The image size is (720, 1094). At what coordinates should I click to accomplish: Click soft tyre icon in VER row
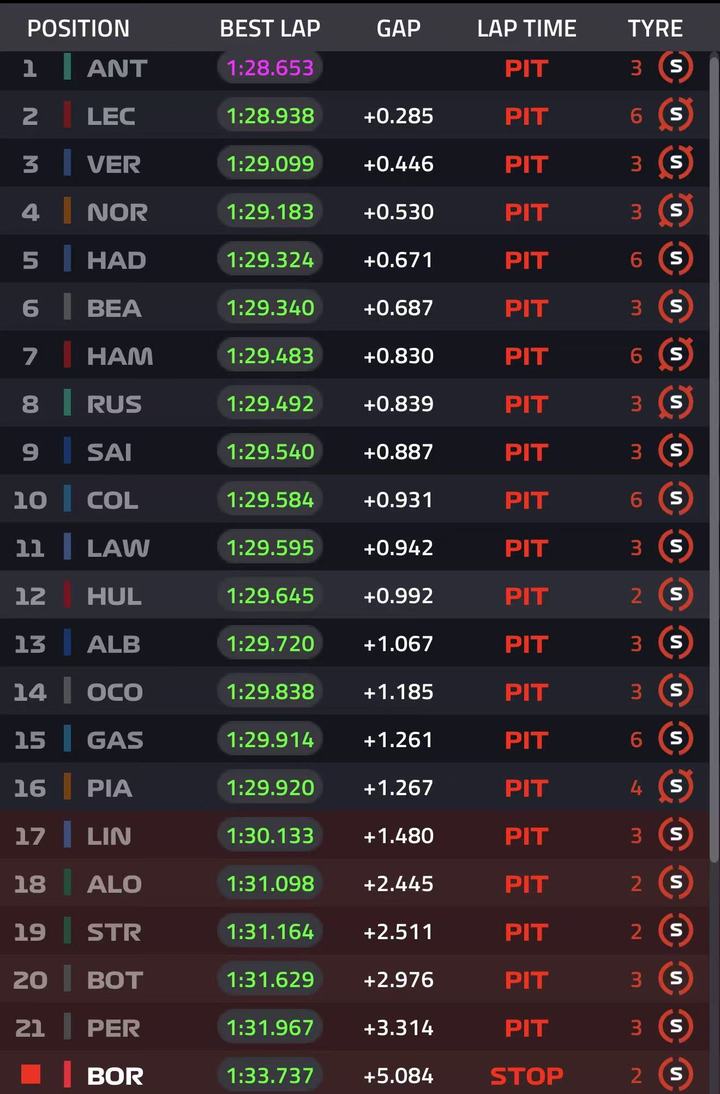point(675,163)
